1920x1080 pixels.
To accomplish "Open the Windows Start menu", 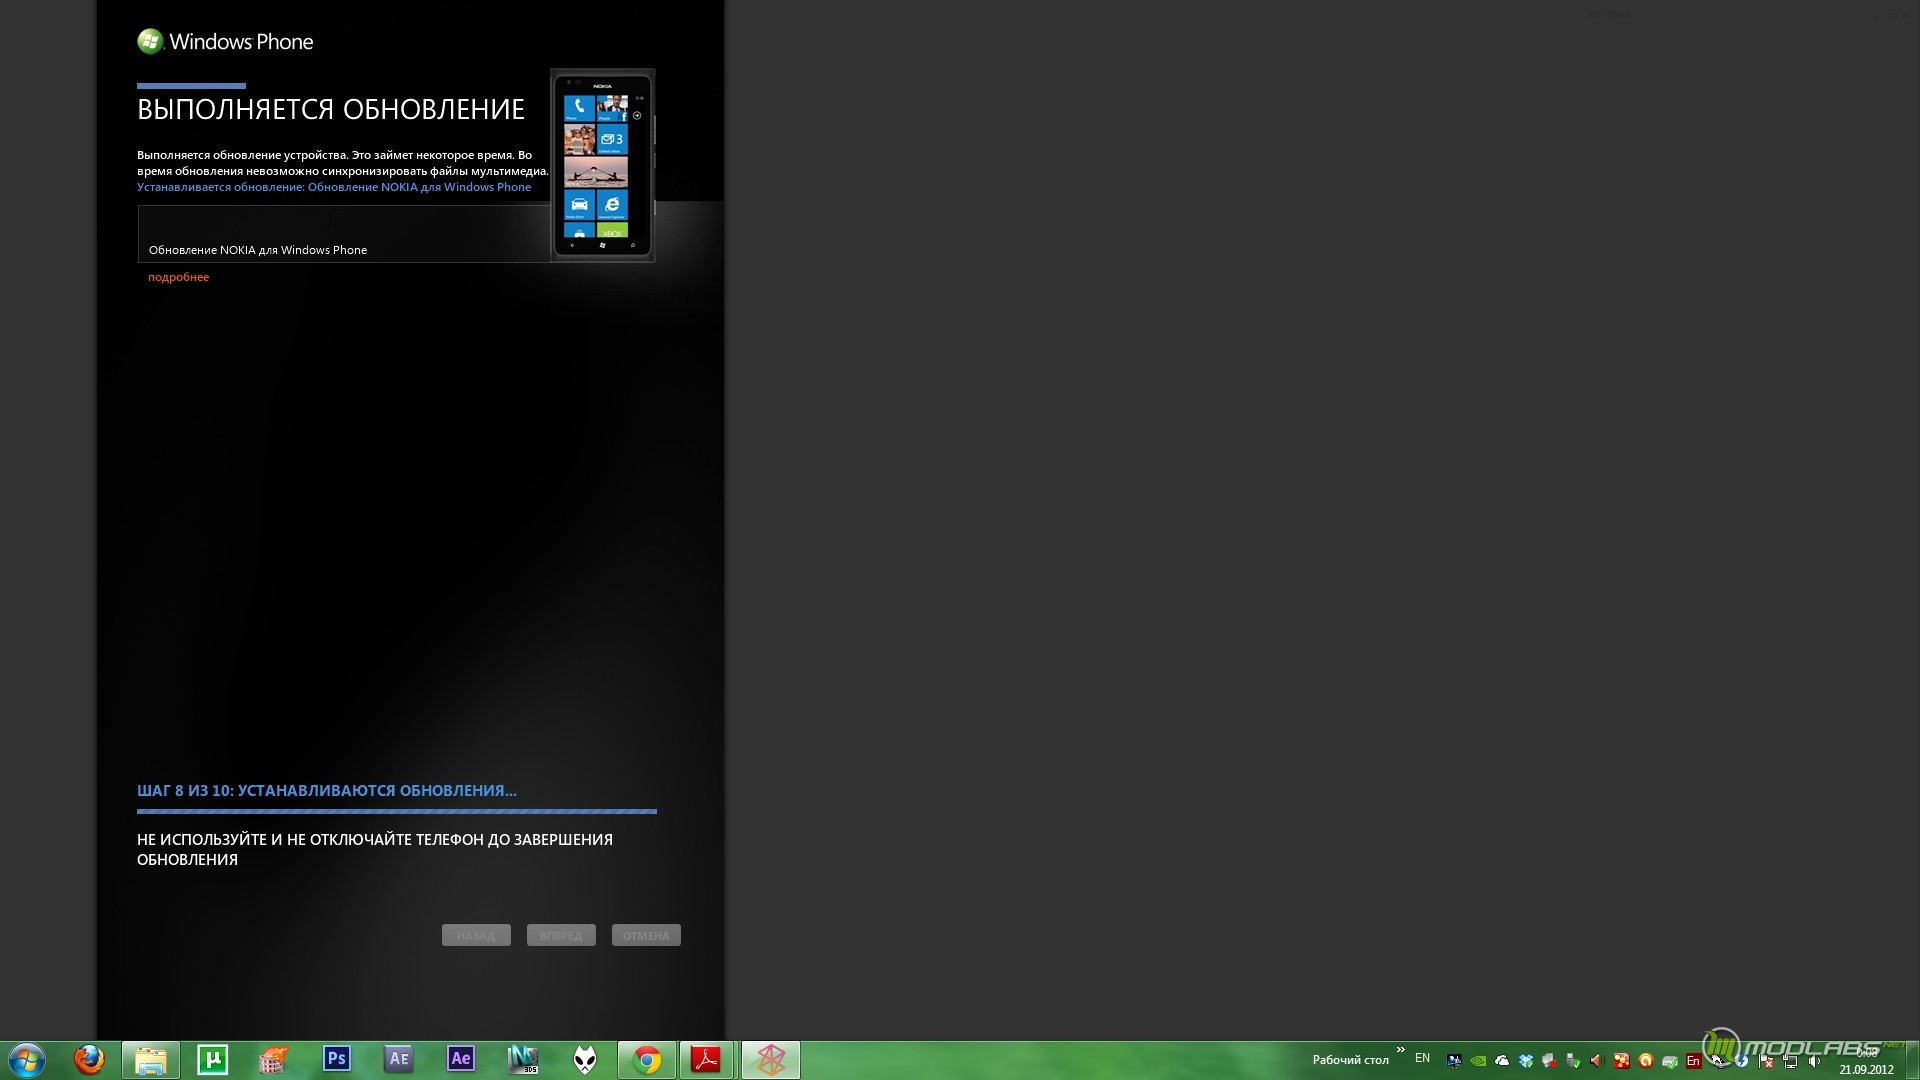I will click(x=26, y=1060).
